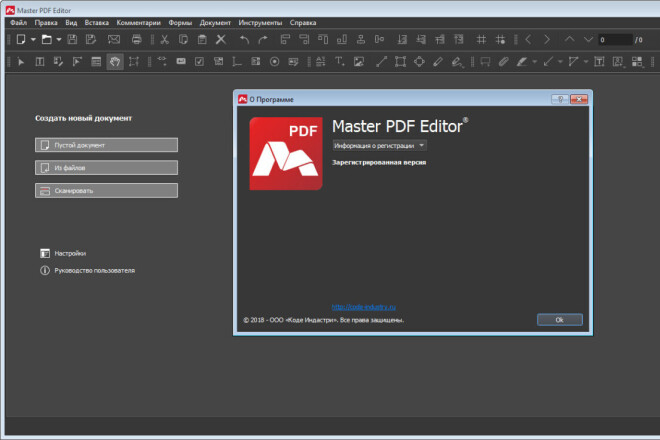
Task: Click the Save floppy disk icon
Action: click(72, 40)
